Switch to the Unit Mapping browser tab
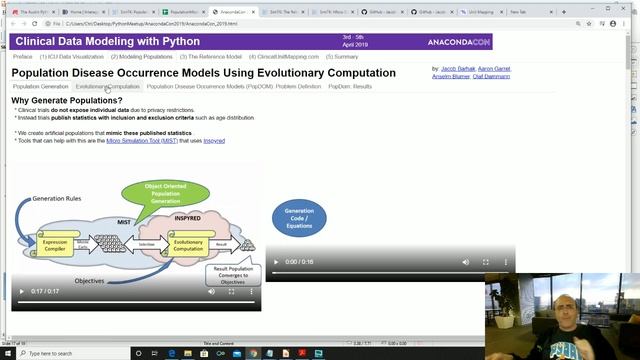 tap(482, 12)
